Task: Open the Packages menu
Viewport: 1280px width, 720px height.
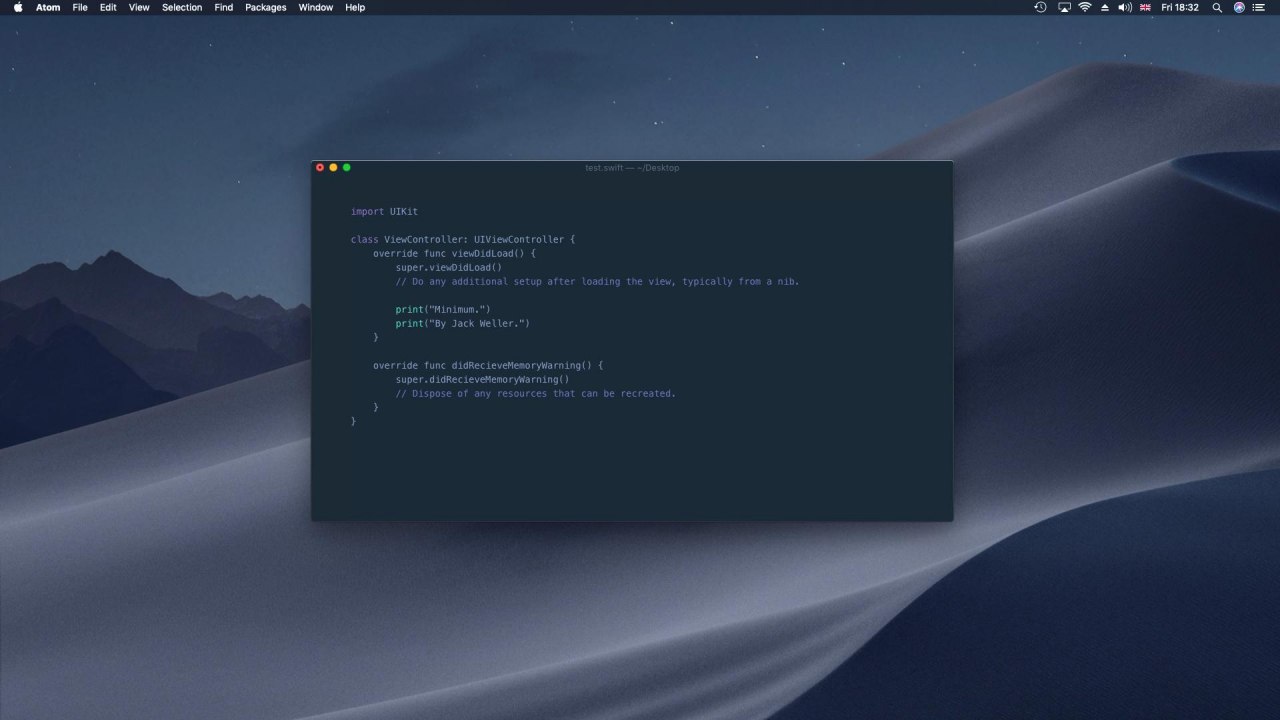Action: pyautogui.click(x=266, y=7)
